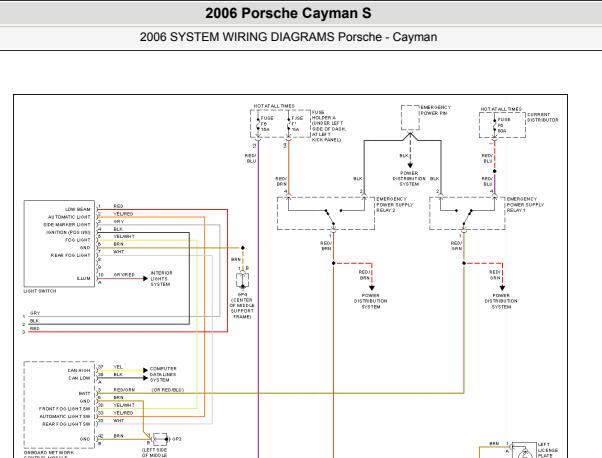Select the "LIGHT SWITCH" component label
The height and width of the screenshot is (458, 602).
[40, 291]
